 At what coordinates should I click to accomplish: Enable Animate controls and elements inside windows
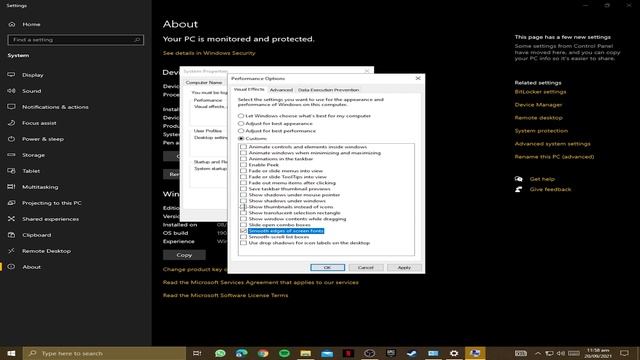click(x=244, y=147)
